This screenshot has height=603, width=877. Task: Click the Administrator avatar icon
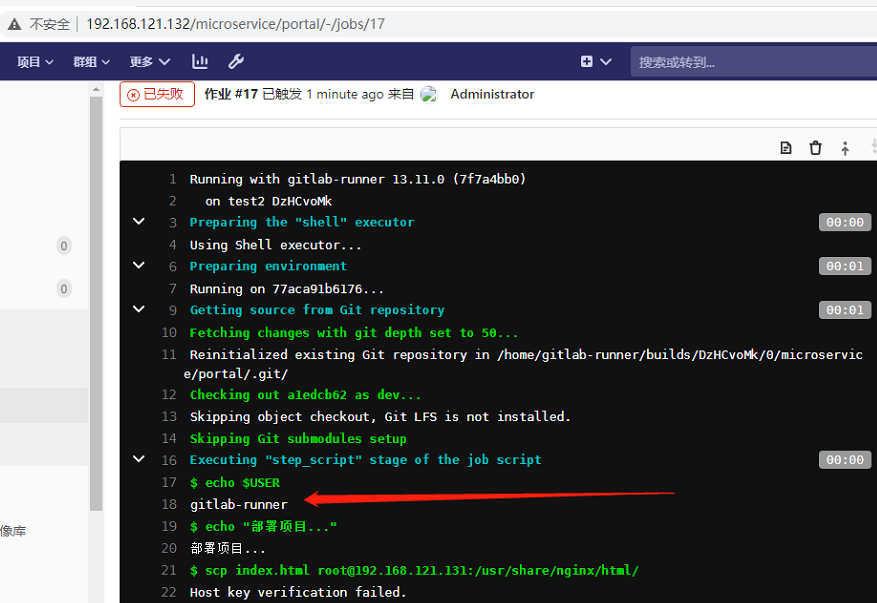click(429, 94)
